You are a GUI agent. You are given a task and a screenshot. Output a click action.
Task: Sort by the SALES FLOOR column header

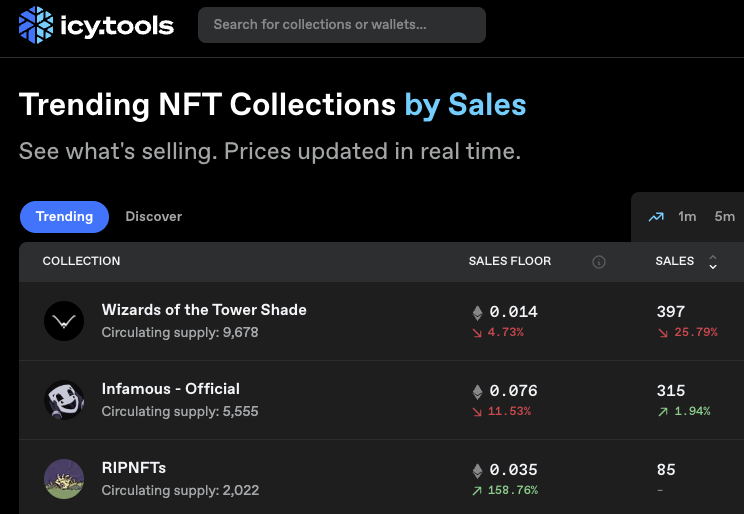click(x=509, y=261)
